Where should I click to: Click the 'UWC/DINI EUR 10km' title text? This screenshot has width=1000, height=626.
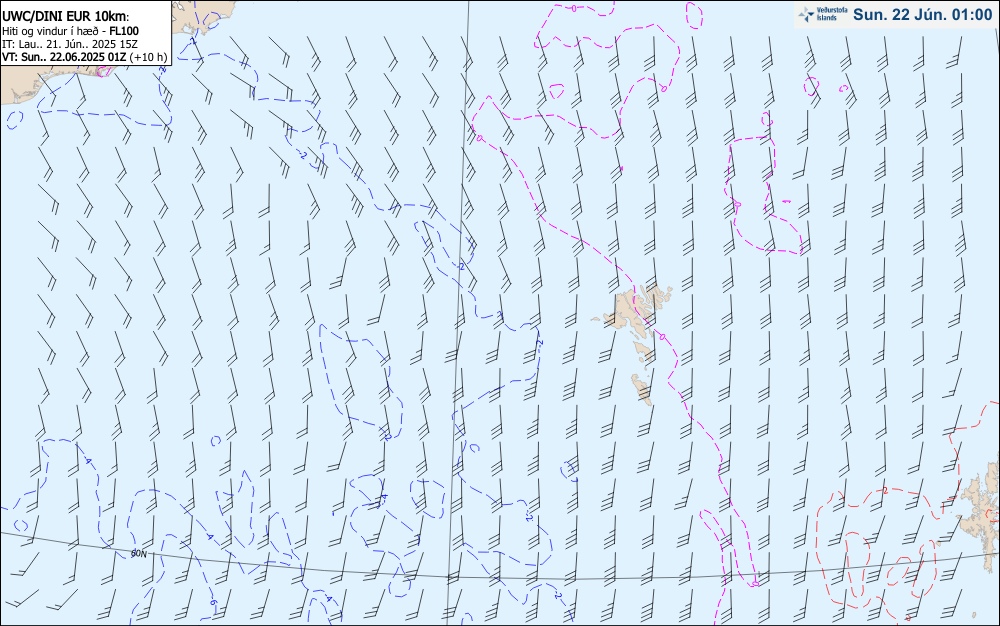[65, 17]
